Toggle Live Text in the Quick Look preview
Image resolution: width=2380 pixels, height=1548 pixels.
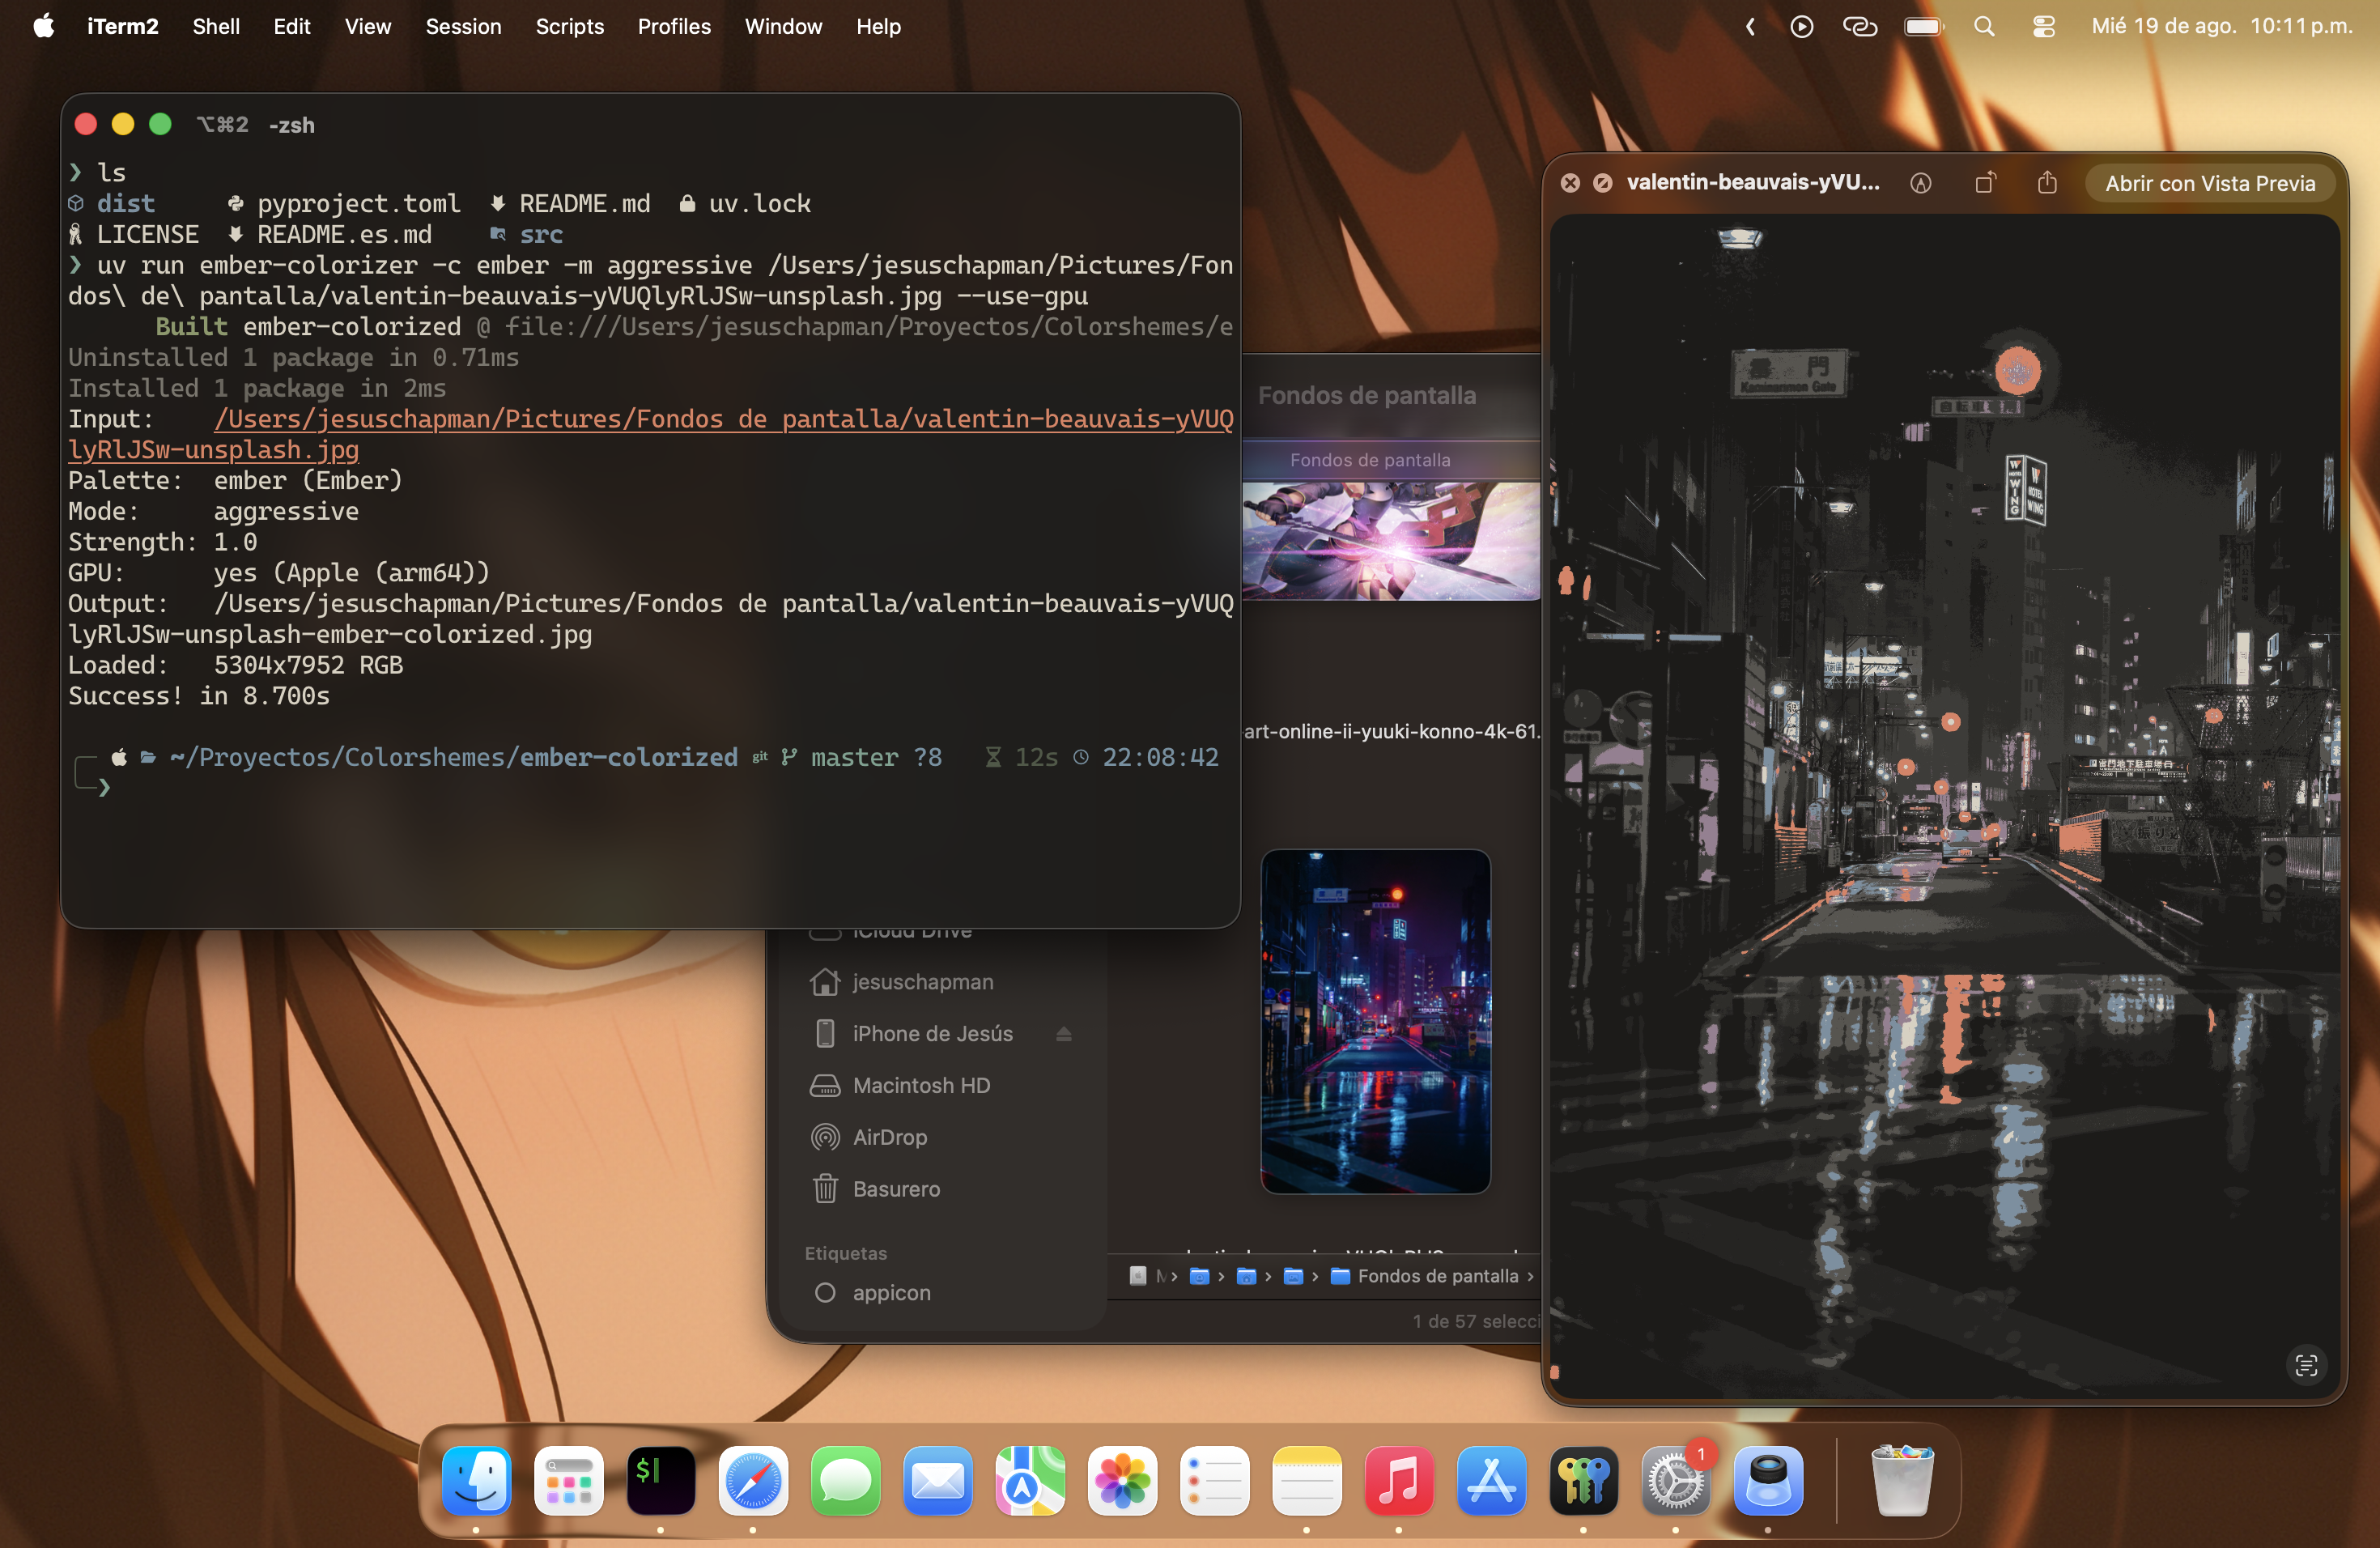(x=2306, y=1365)
